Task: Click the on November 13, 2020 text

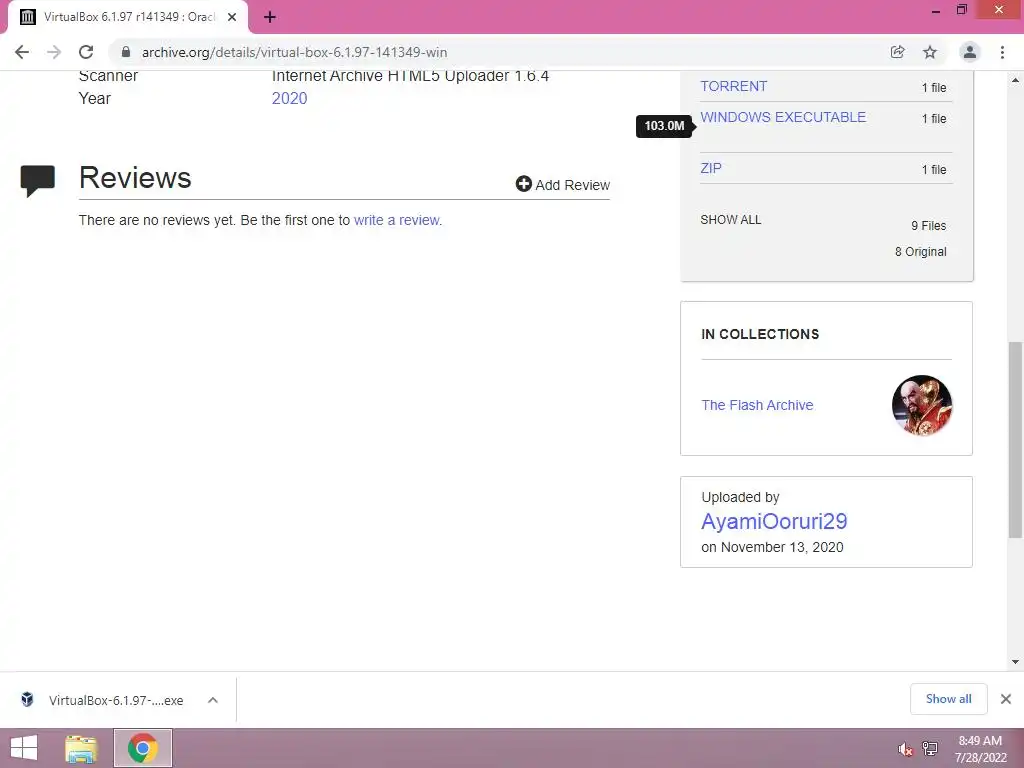Action: 773,547
